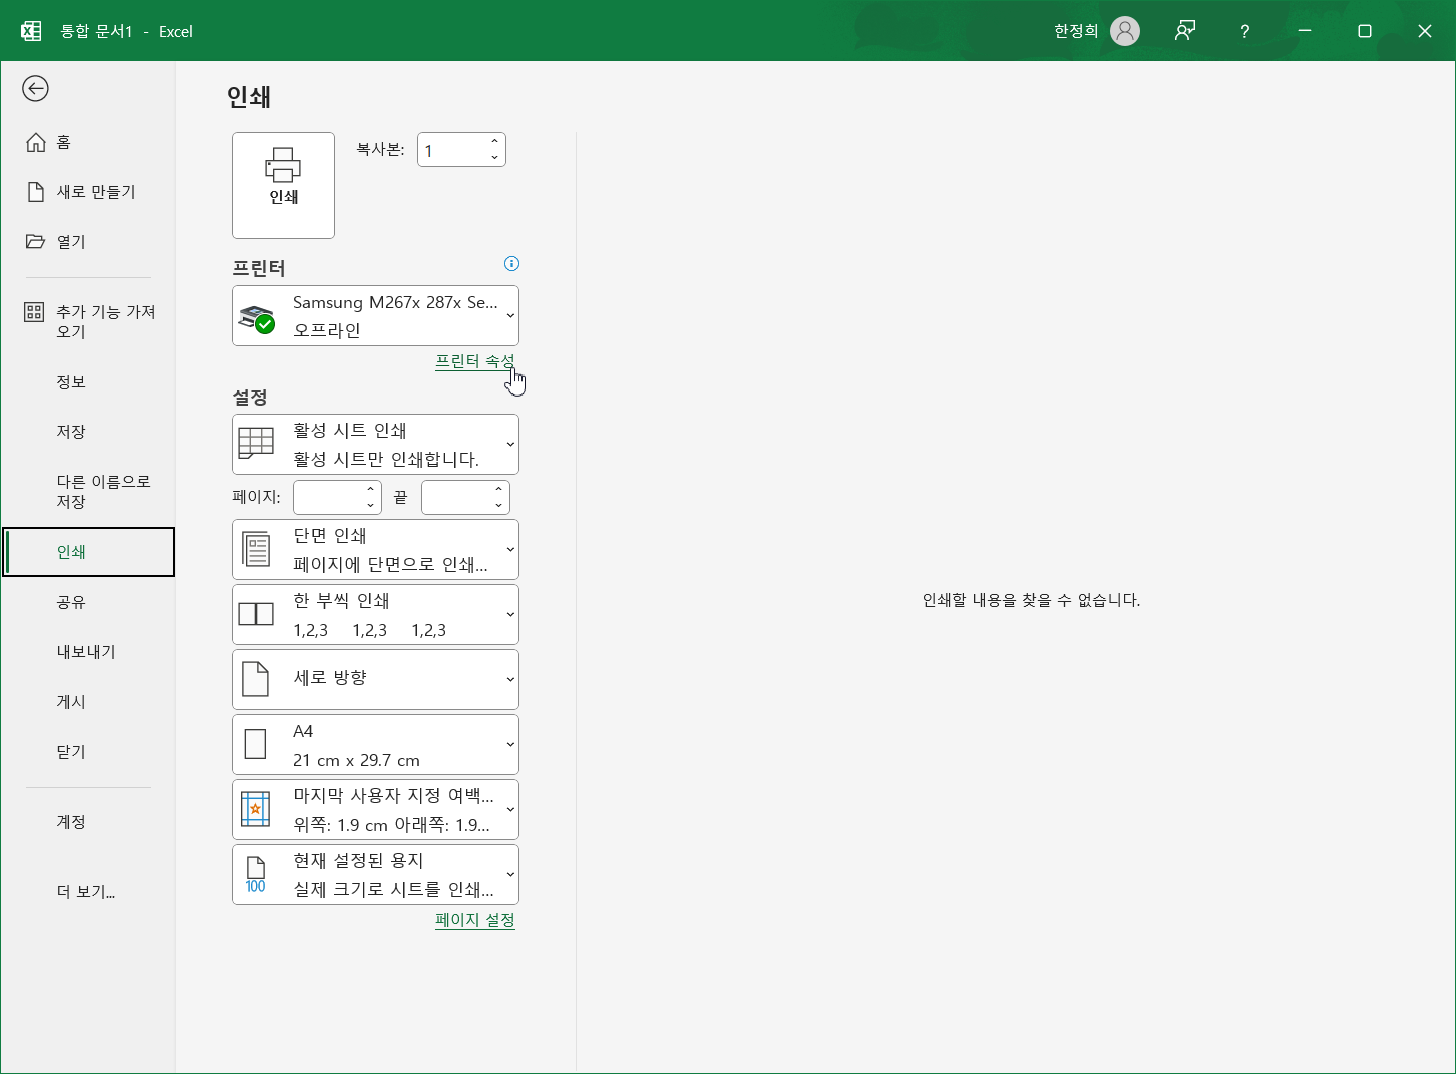The width and height of the screenshot is (1456, 1074).
Task: Decrease copies with the down arrow
Action: pos(494,158)
